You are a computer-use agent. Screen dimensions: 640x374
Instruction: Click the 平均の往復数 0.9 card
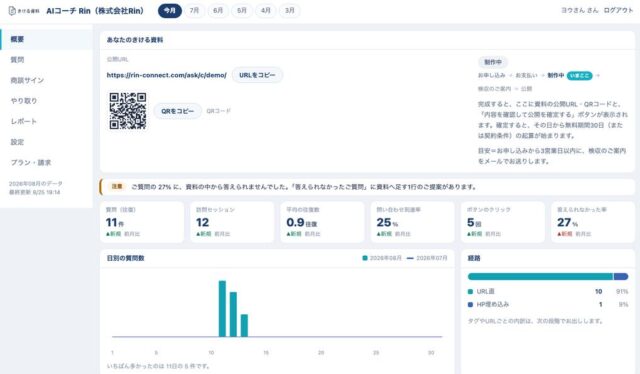[x=322, y=222]
